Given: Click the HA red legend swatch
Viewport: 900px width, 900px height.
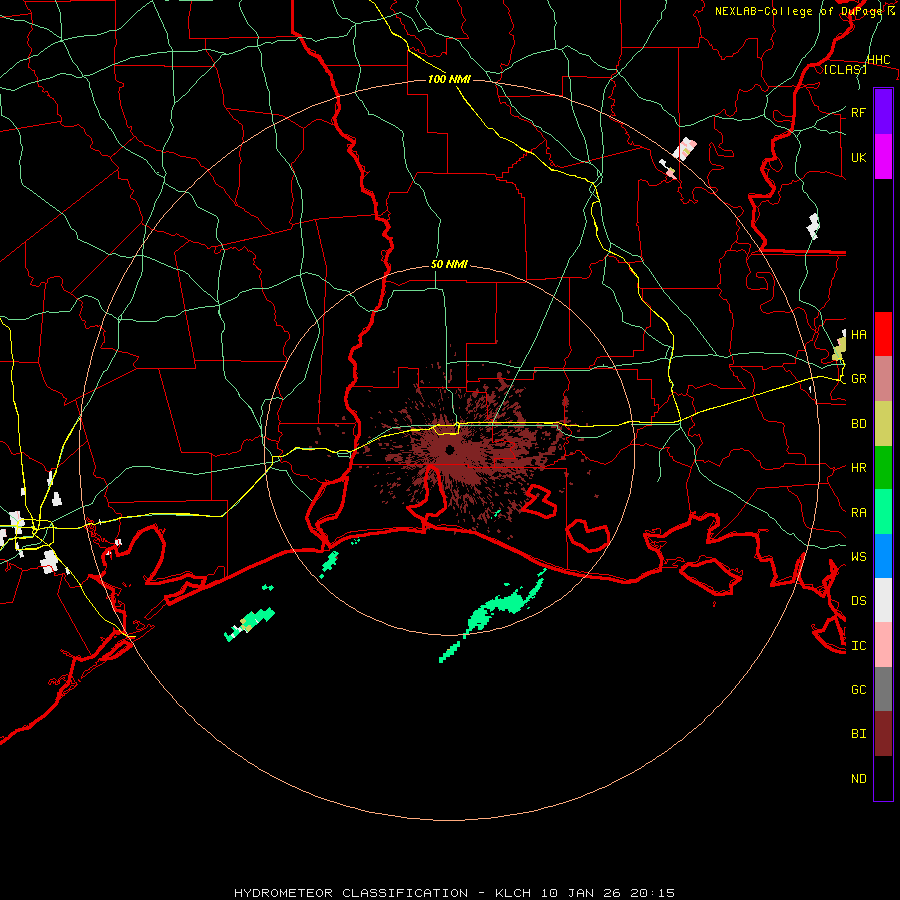Looking at the screenshot, I should (883, 334).
